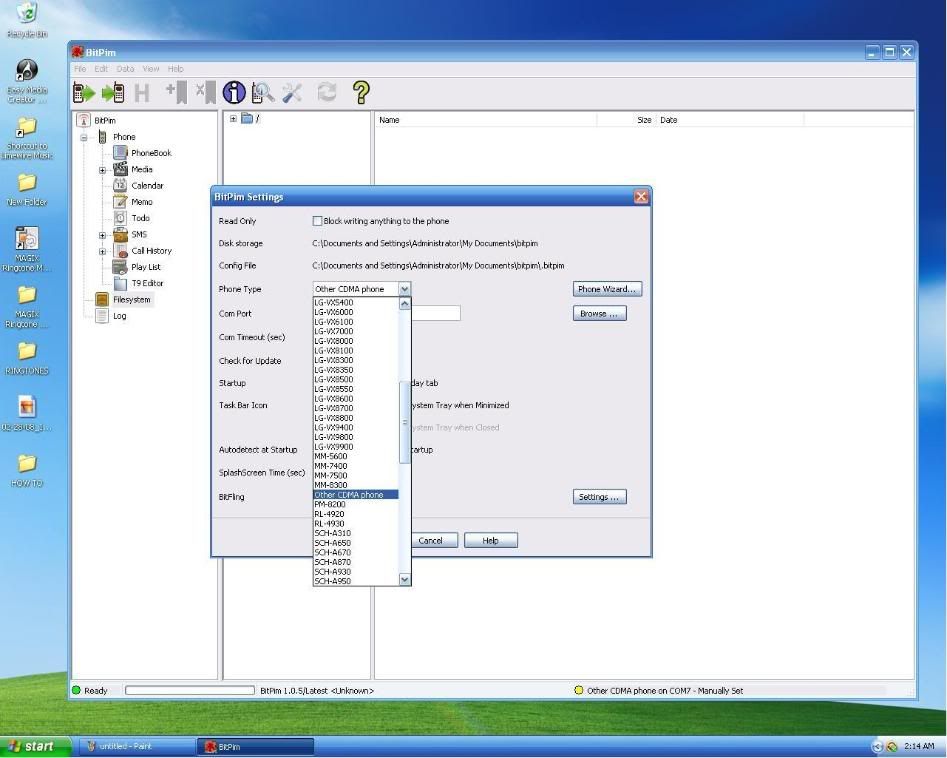
Task: Click the phone list scrollbar thumb
Action: [x=405, y=423]
